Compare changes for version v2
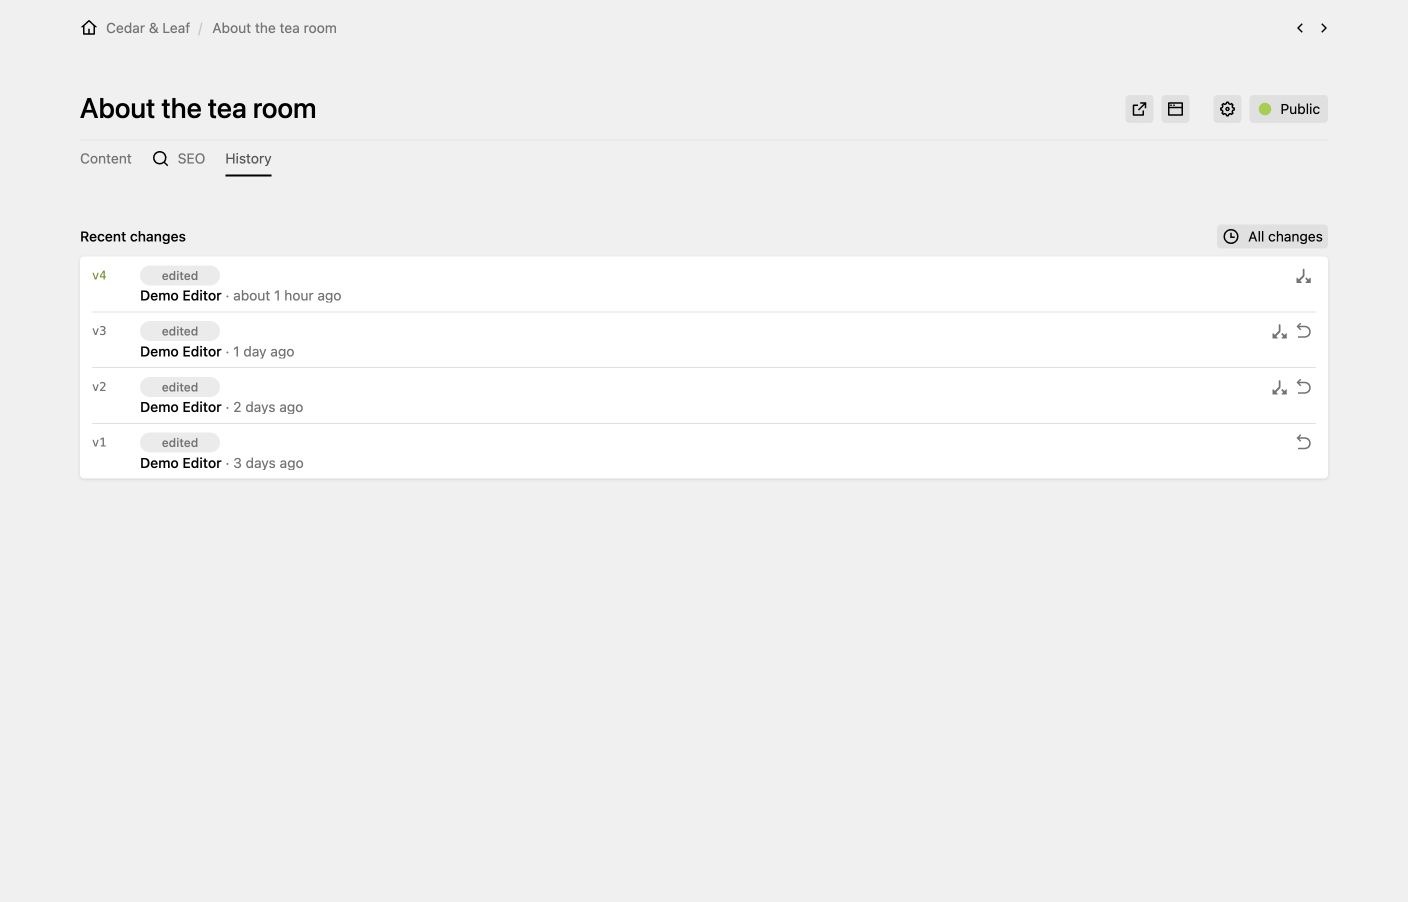 point(1279,387)
